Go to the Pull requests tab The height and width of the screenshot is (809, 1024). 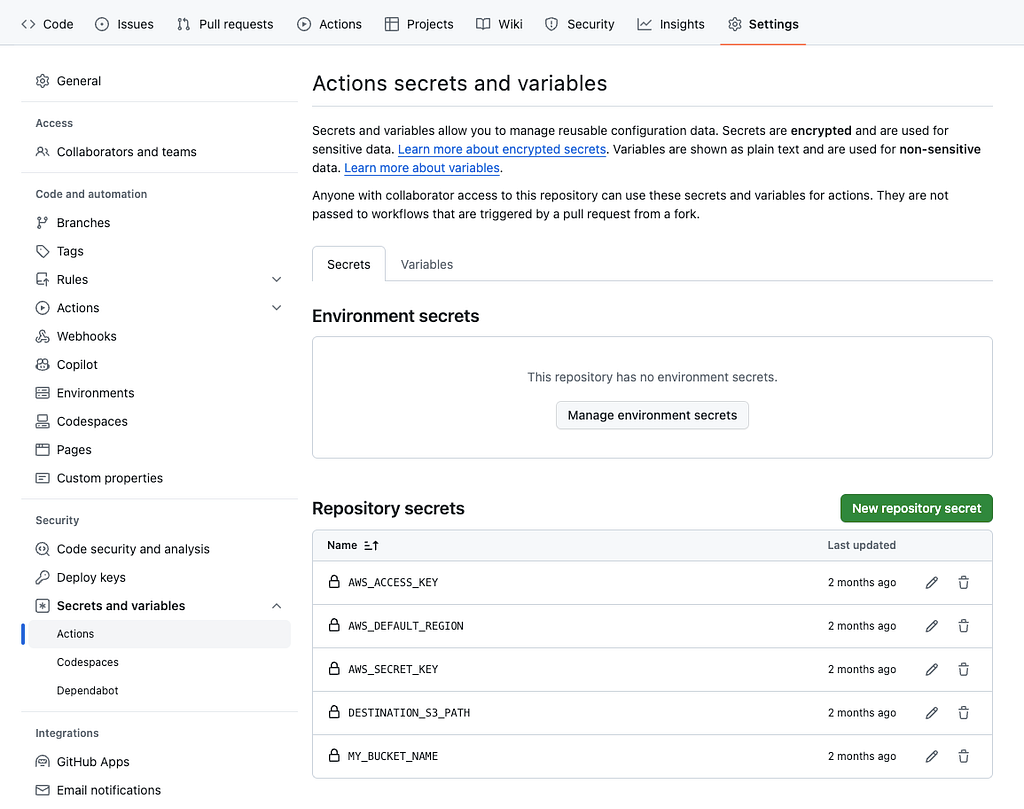225,24
